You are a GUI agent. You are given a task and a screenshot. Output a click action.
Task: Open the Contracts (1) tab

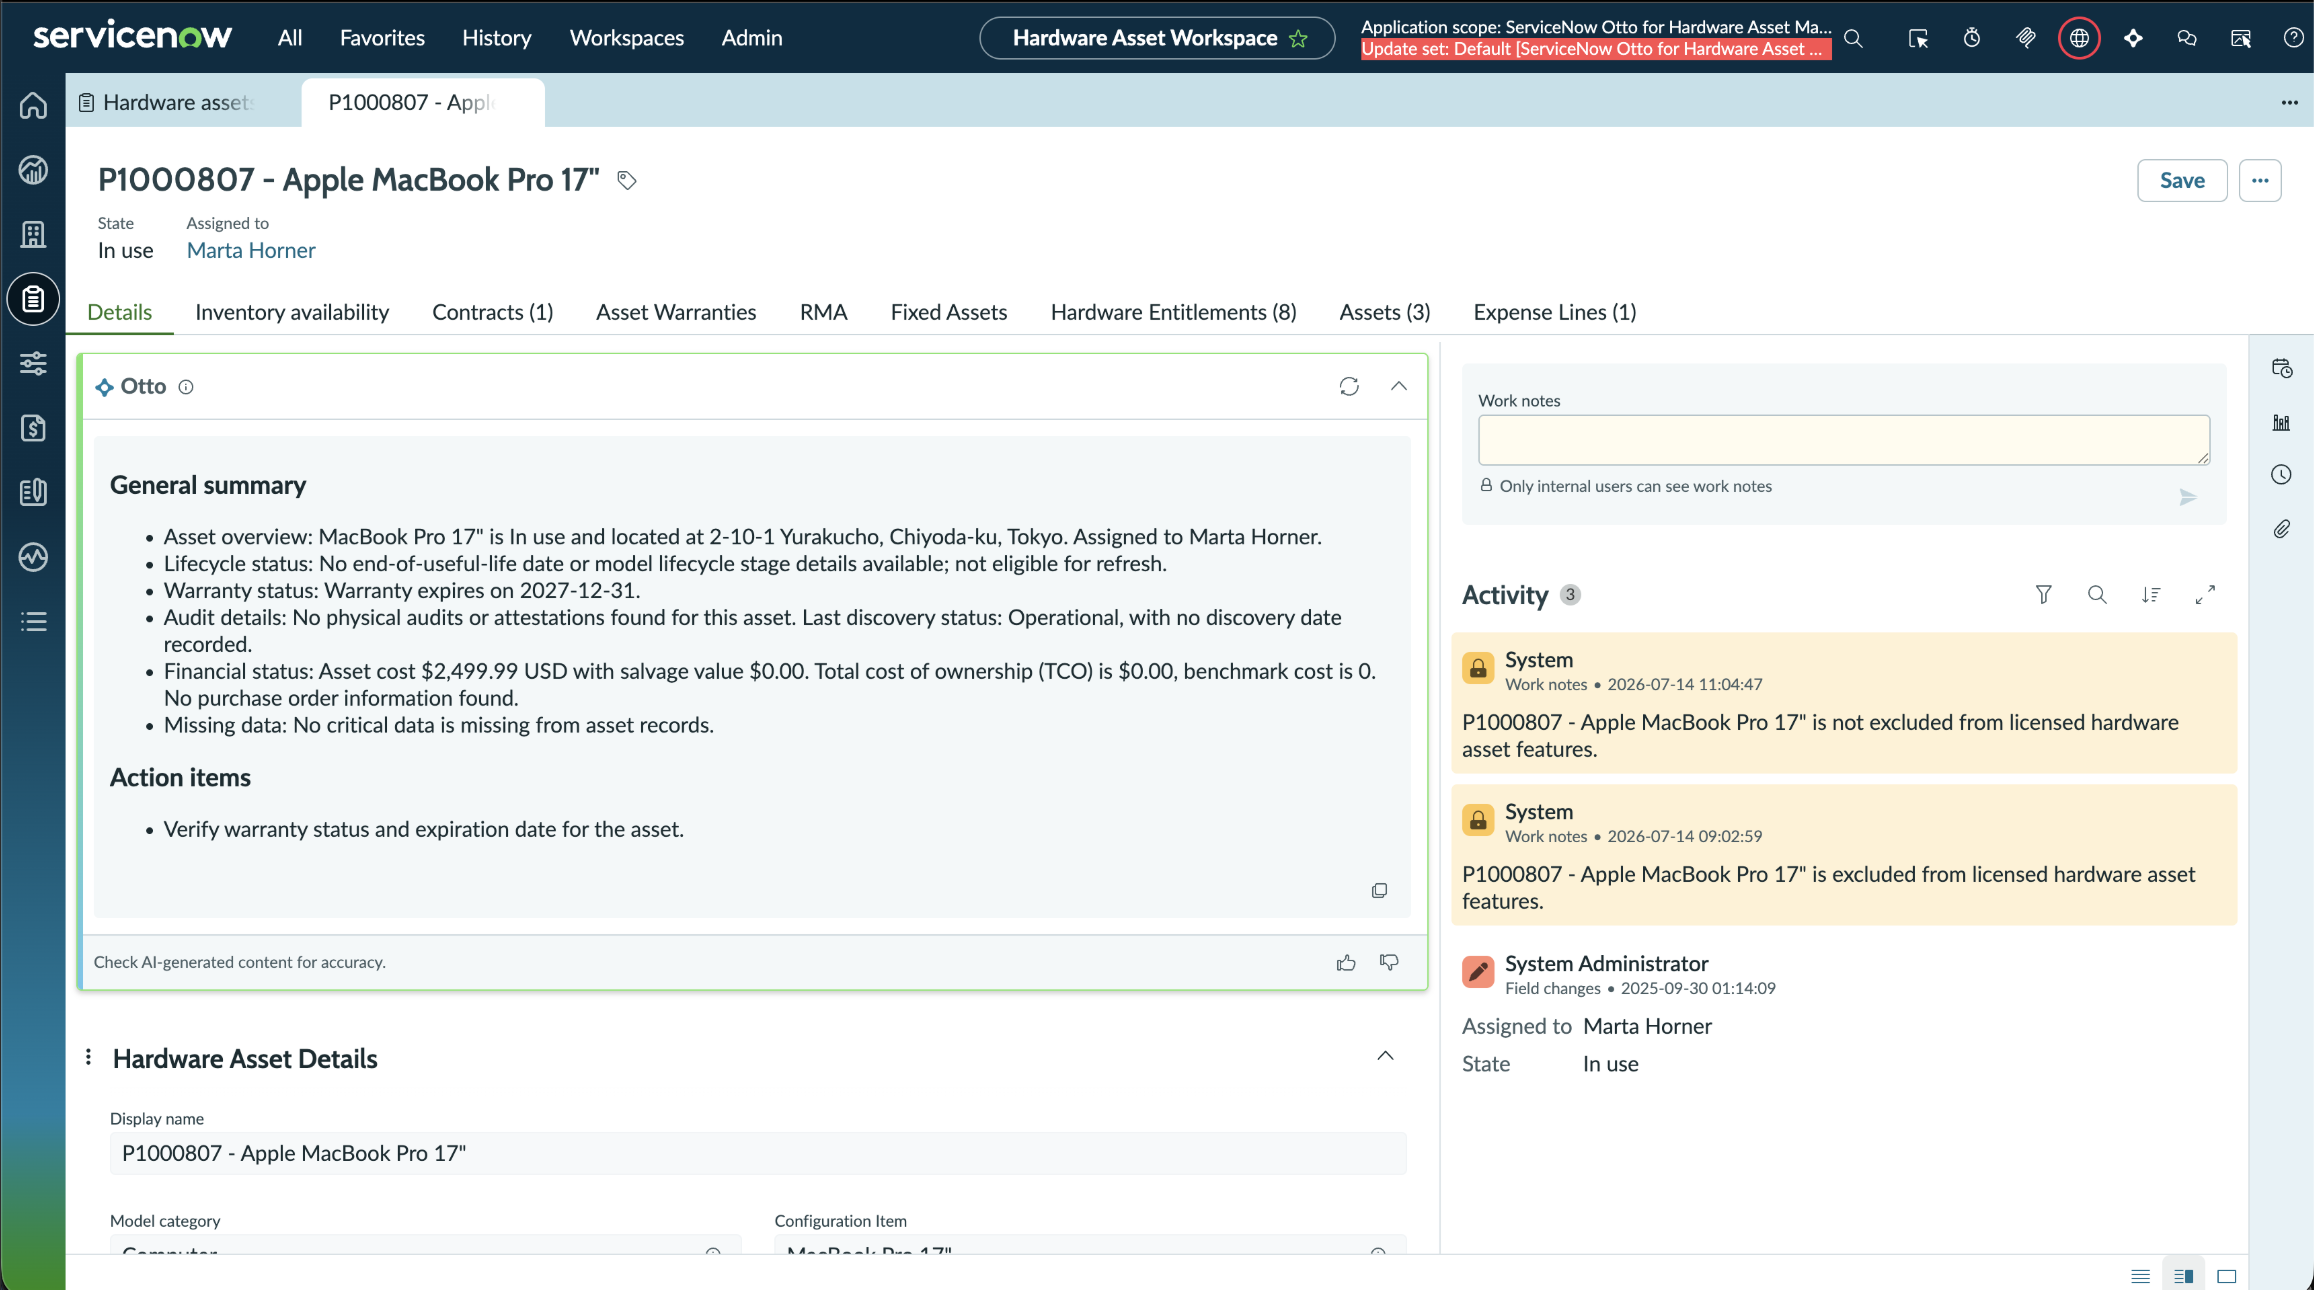tap(493, 312)
